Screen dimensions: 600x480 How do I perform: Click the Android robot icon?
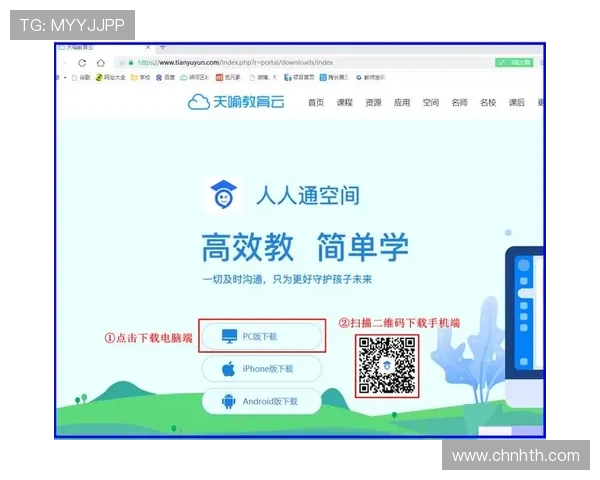[x=229, y=402]
